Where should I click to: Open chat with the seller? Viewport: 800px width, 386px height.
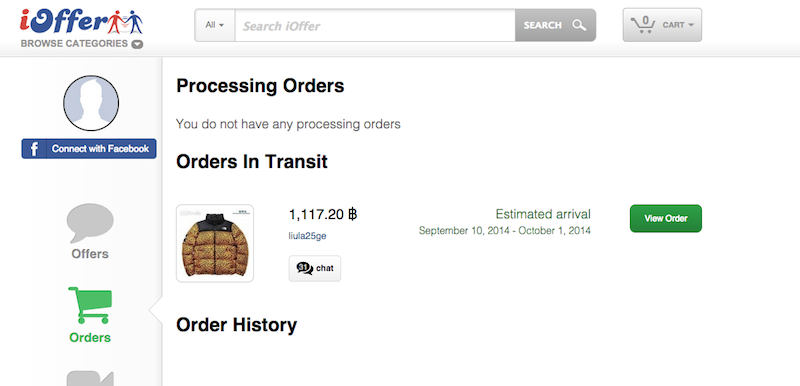click(x=315, y=268)
